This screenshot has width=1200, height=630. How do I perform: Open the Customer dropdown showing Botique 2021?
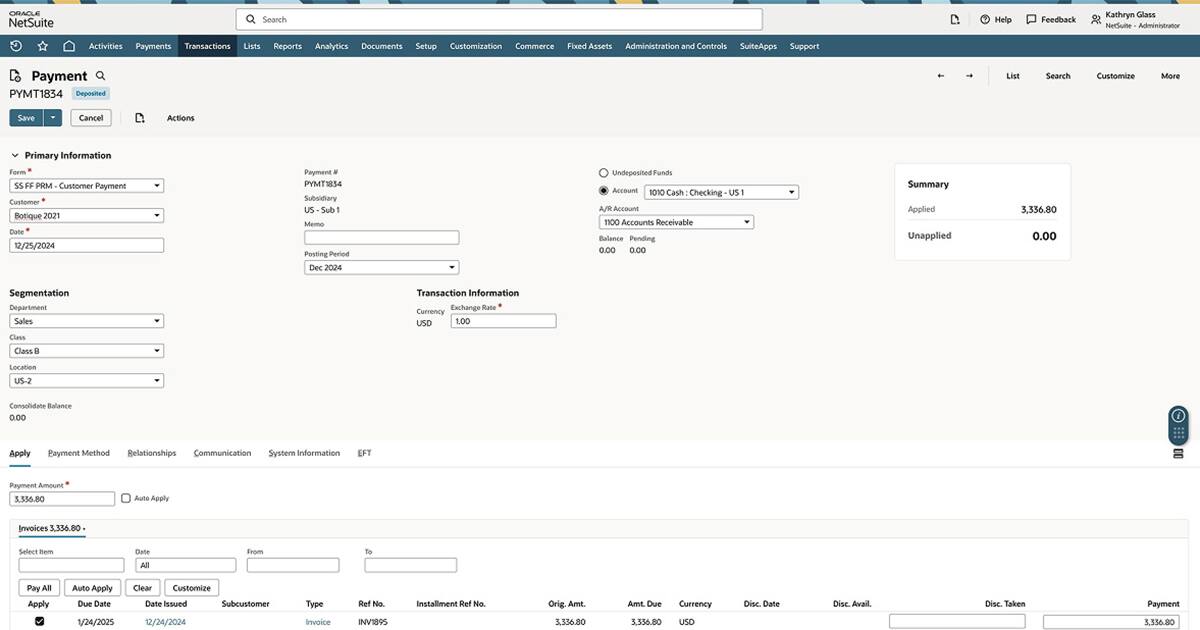(87, 215)
